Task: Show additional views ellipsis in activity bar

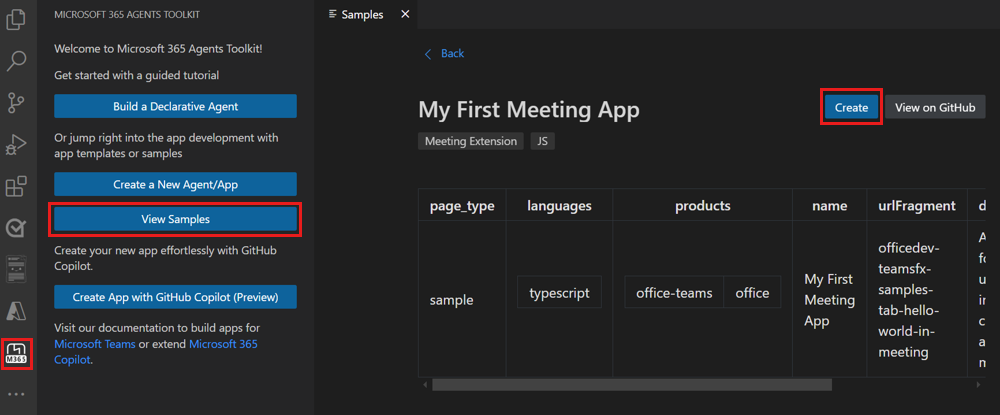Action: pos(15,395)
